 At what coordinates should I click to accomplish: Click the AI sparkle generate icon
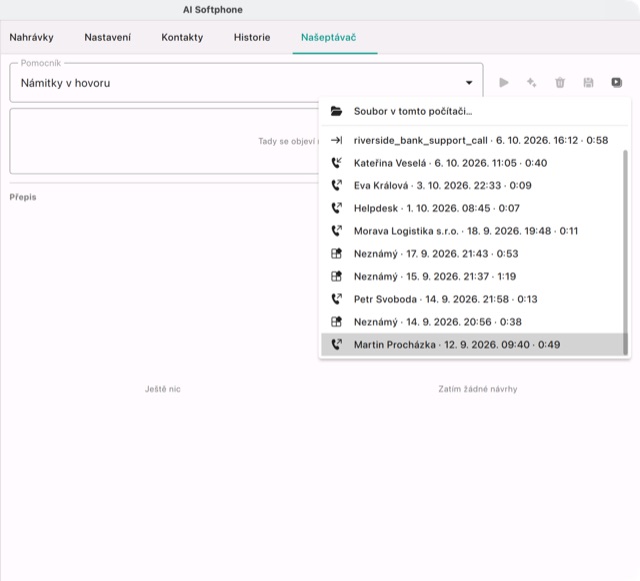click(531, 83)
